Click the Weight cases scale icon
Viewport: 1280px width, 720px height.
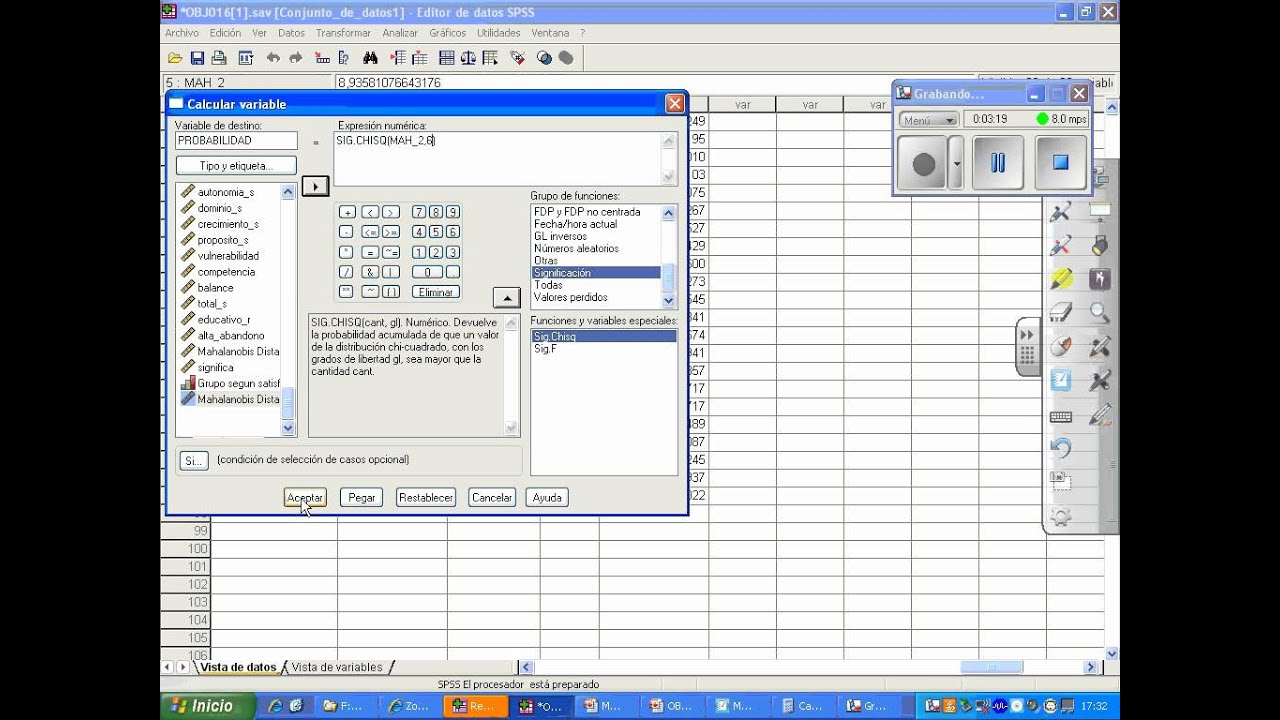(469, 58)
